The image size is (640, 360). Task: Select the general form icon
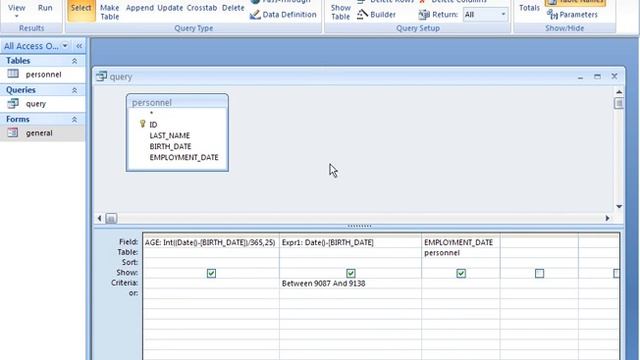pos(13,133)
